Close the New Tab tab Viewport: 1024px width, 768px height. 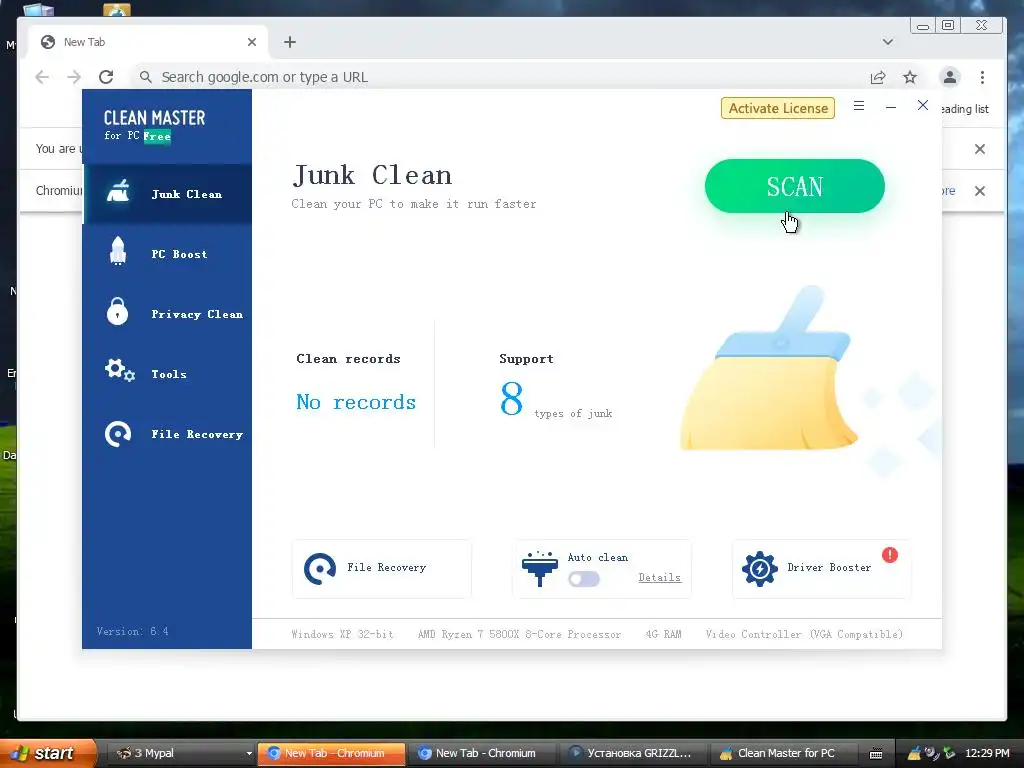(251, 42)
